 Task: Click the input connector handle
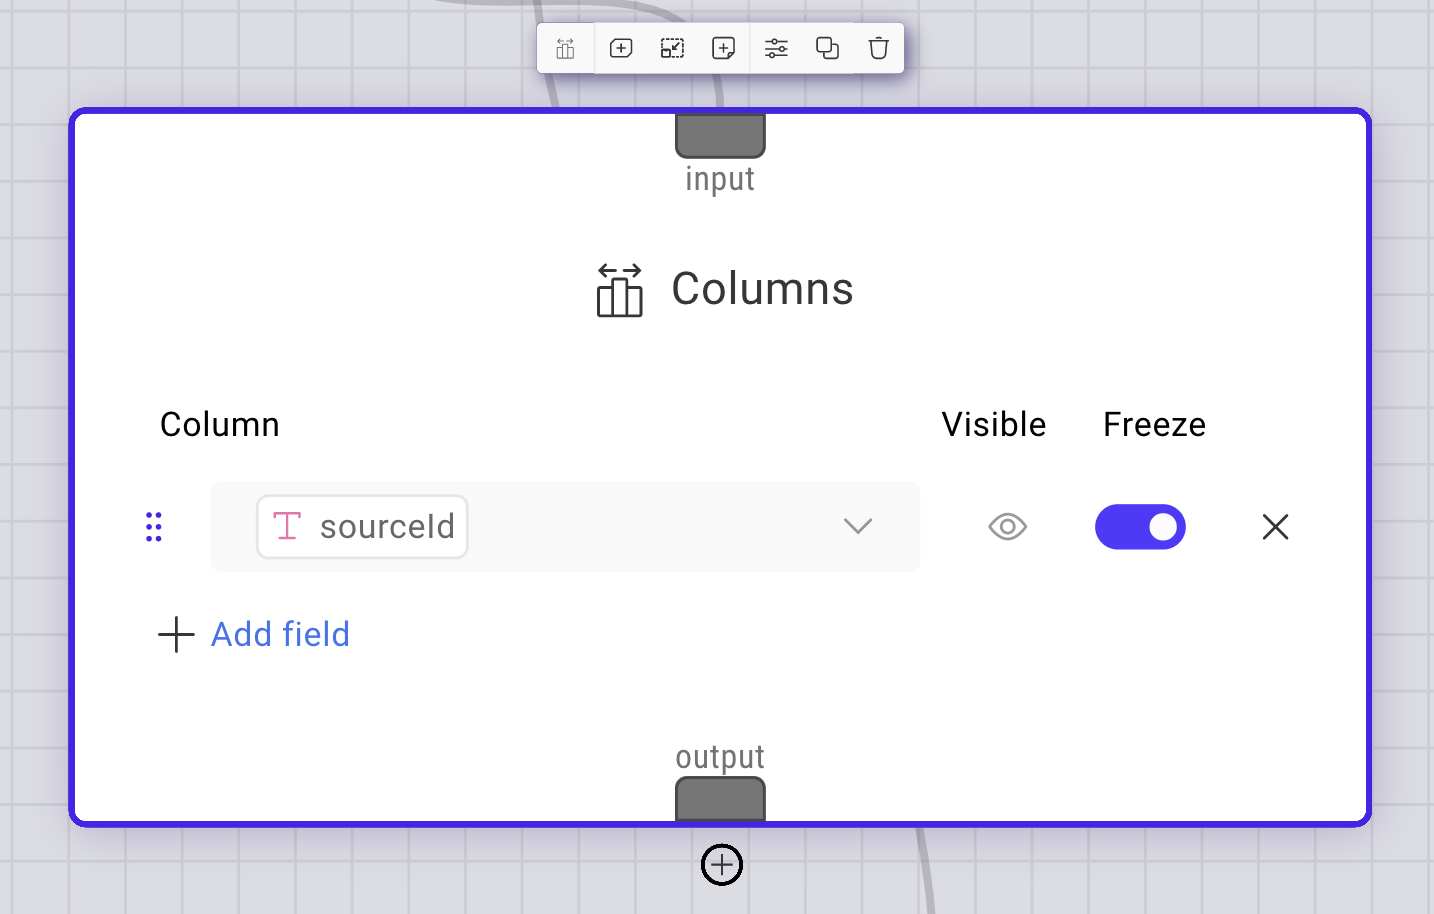(720, 133)
